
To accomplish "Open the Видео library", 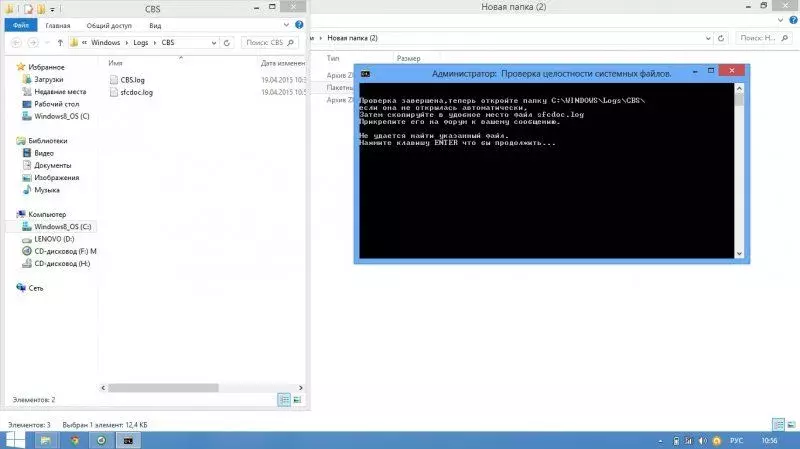I will pyautogui.click(x=44, y=153).
